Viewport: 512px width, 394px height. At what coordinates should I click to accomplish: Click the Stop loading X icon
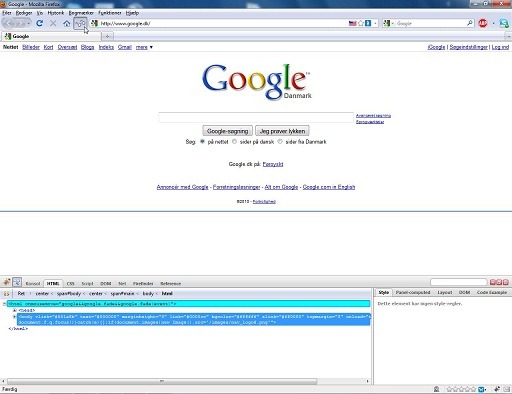pos(53,23)
